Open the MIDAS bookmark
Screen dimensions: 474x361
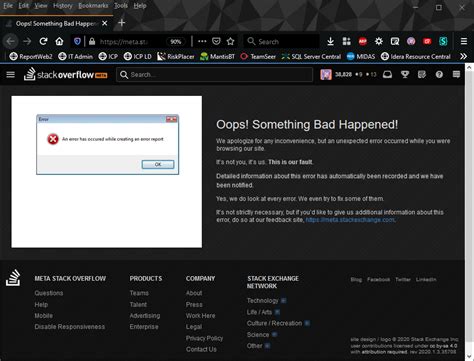361,56
